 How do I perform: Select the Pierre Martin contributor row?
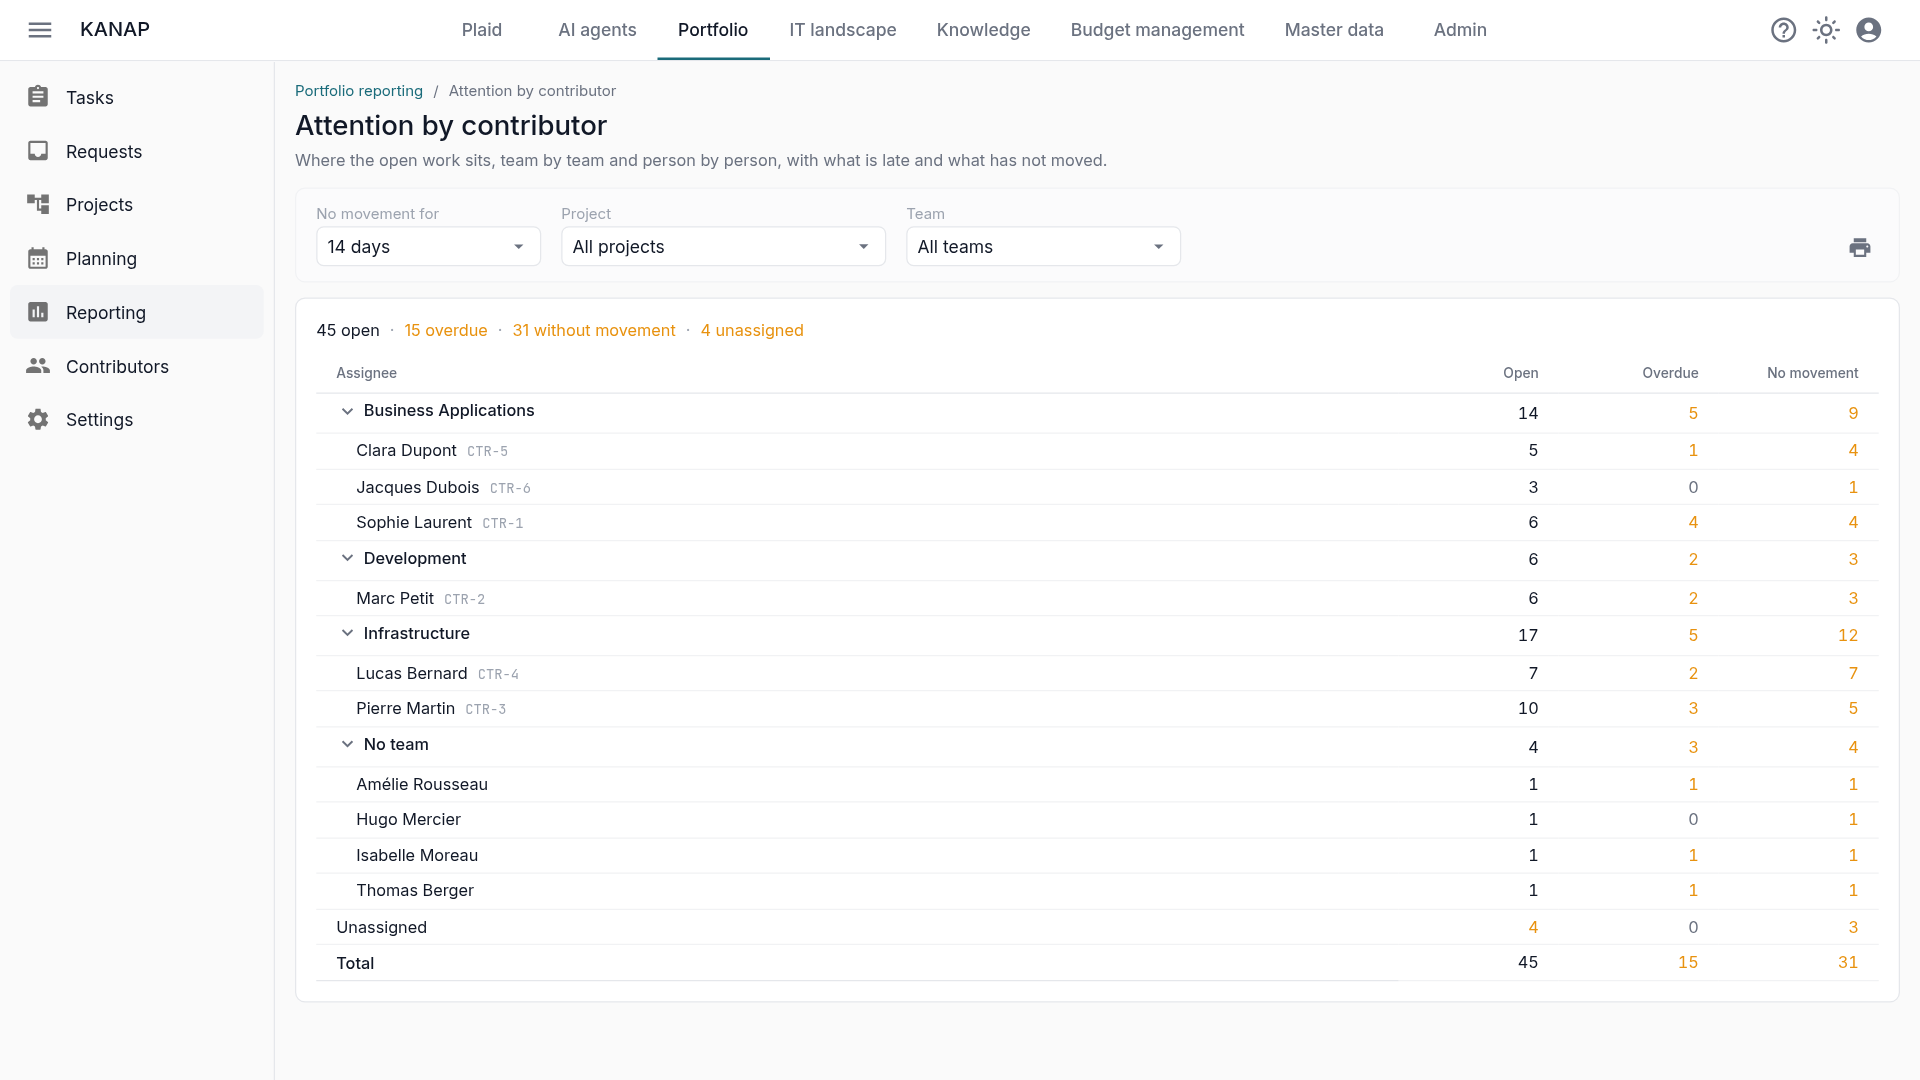tap(1097, 708)
